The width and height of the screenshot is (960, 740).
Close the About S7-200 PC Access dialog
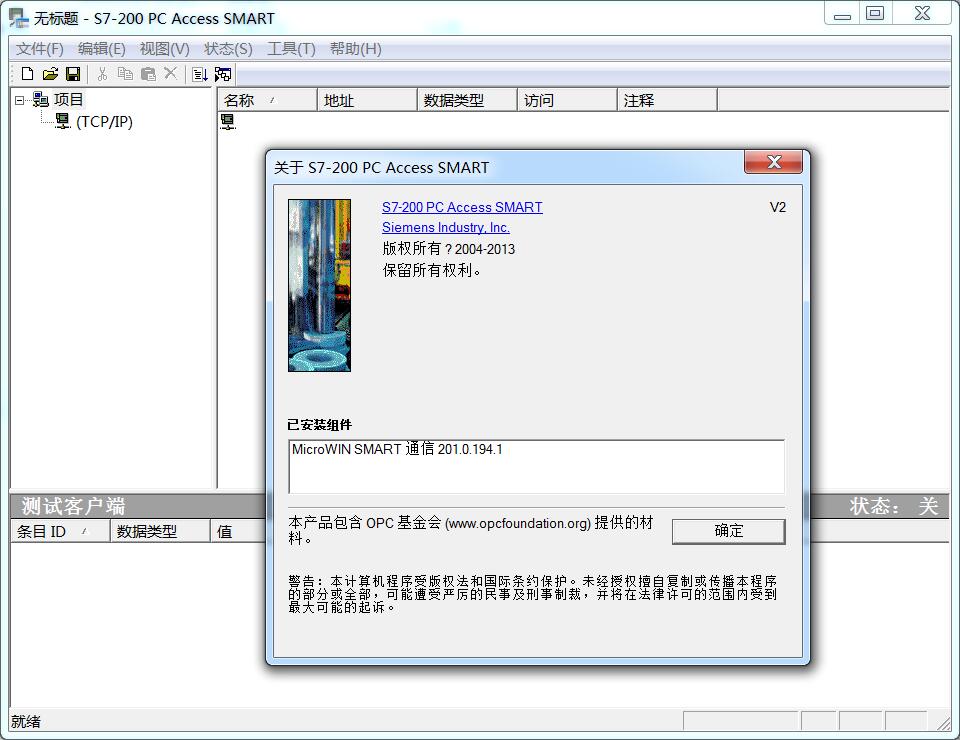coord(774,162)
